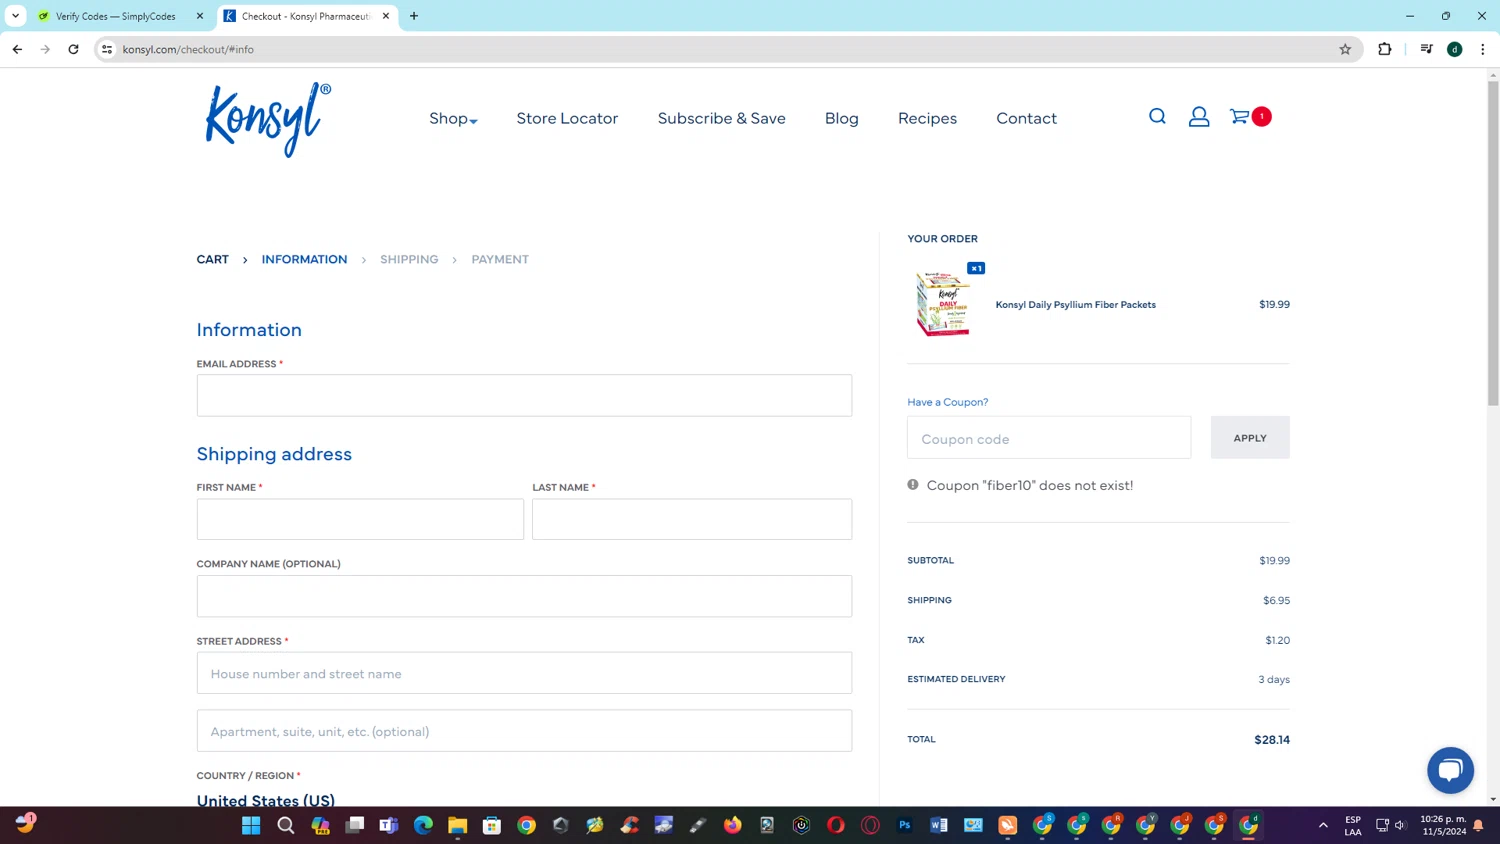
Task: Open Microsoft Teams from taskbar
Action: coord(389,825)
